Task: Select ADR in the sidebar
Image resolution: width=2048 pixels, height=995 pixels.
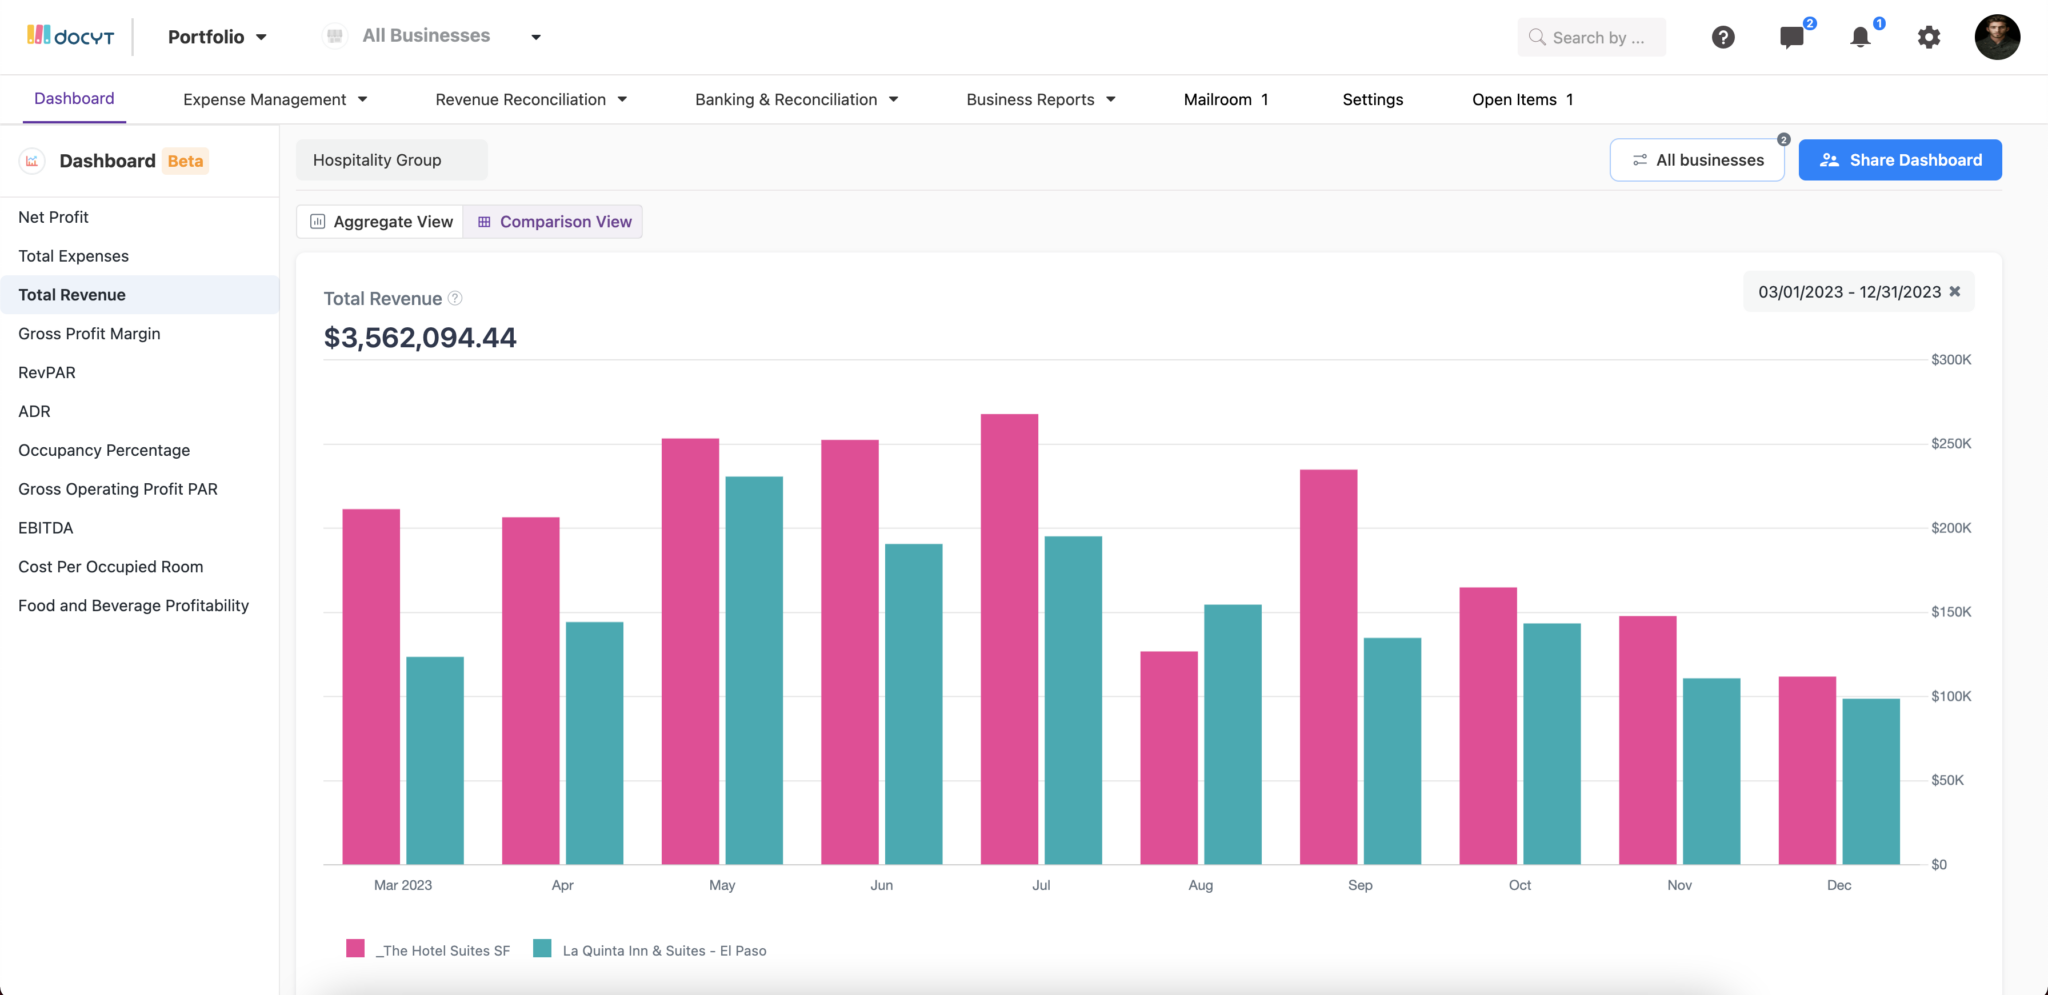Action: coord(139,411)
